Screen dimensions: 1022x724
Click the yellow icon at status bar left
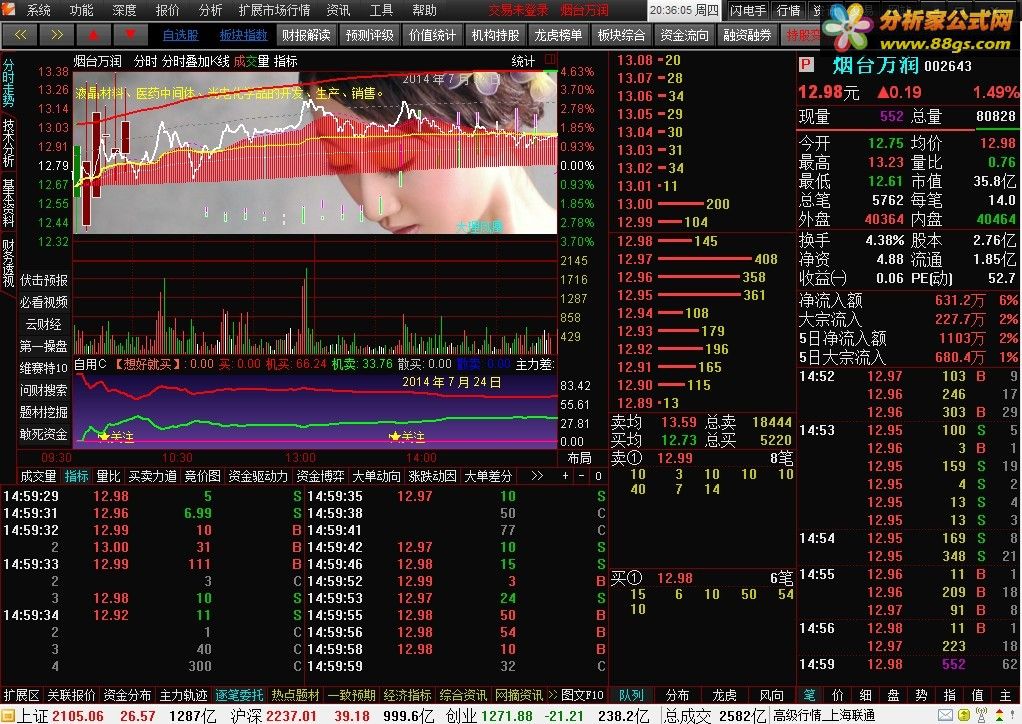tap(7, 716)
